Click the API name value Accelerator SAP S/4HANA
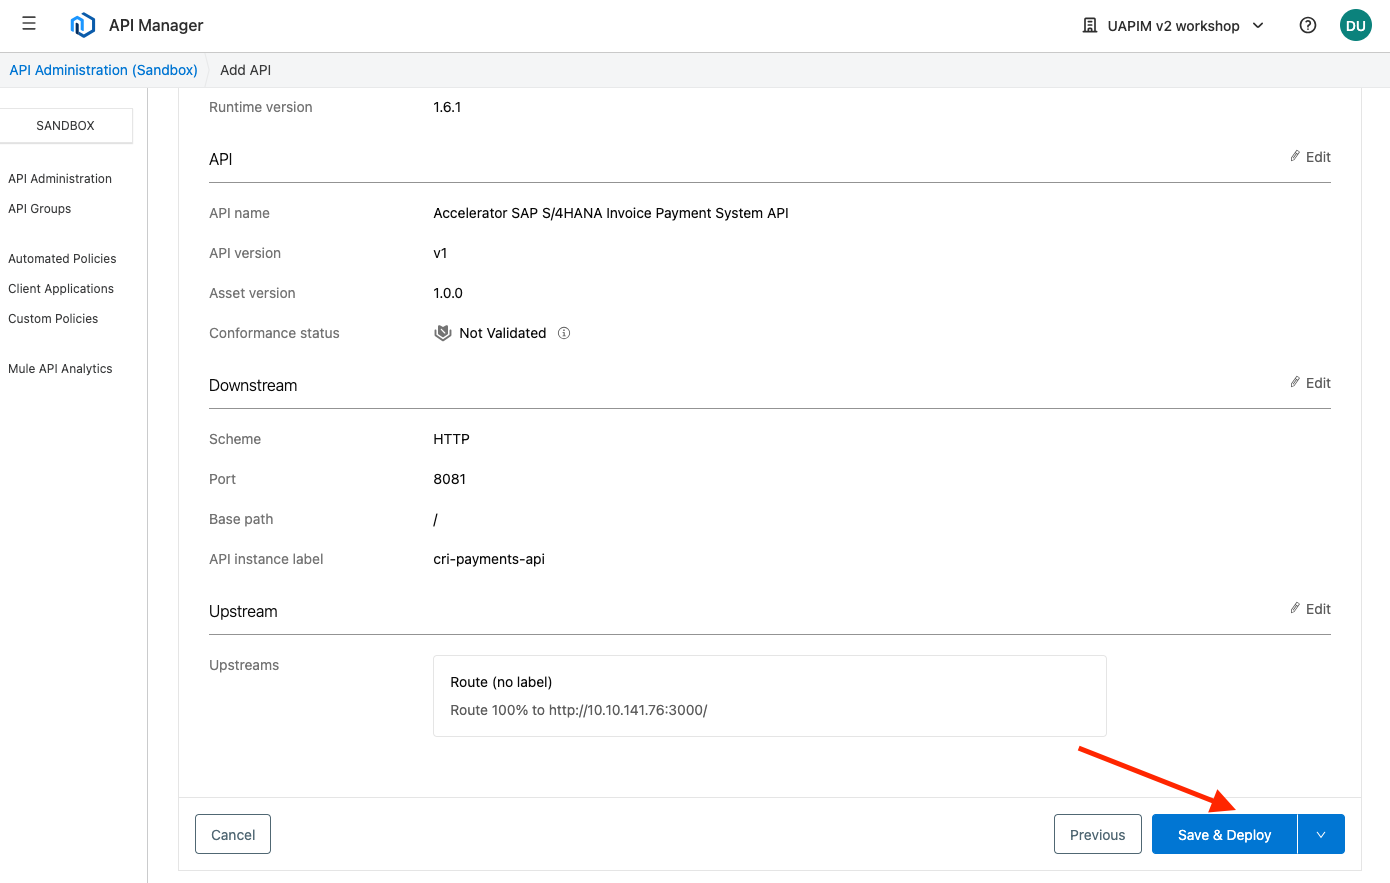Viewport: 1390px width, 883px height. pos(611,213)
